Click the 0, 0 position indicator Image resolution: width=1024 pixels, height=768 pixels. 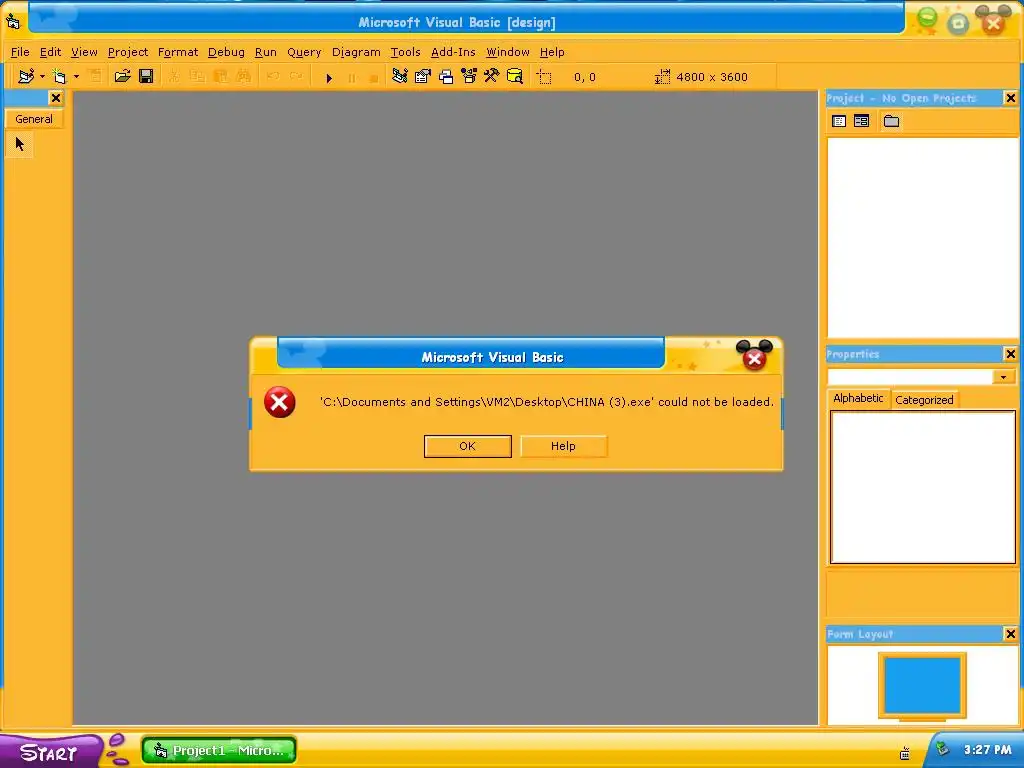(584, 77)
